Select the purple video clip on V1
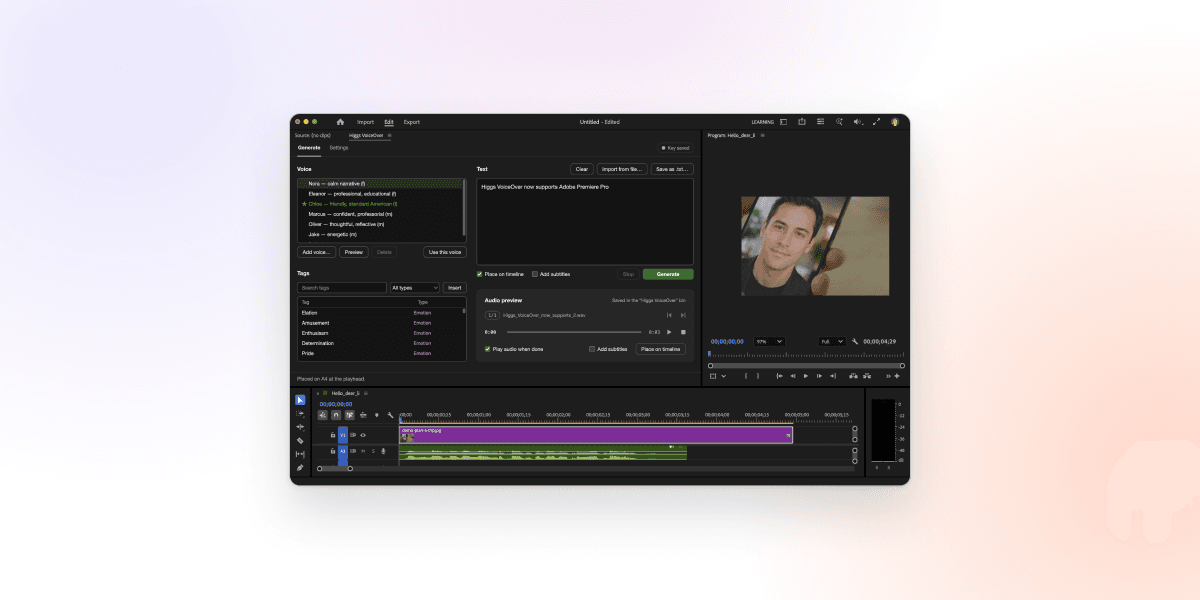Image resolution: width=1200 pixels, height=600 pixels. [x=596, y=435]
